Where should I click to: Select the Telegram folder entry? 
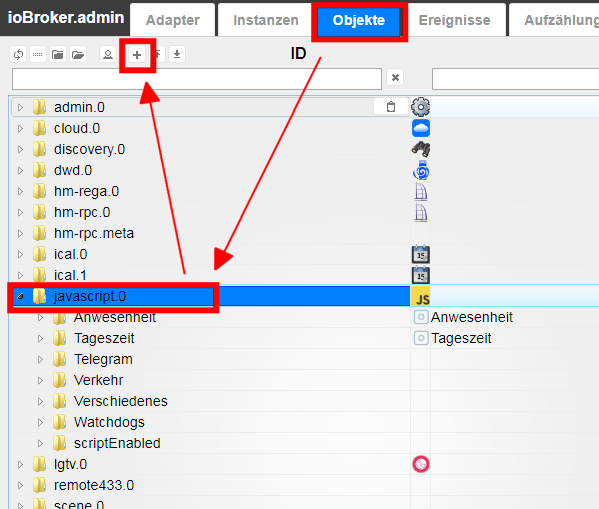103,359
